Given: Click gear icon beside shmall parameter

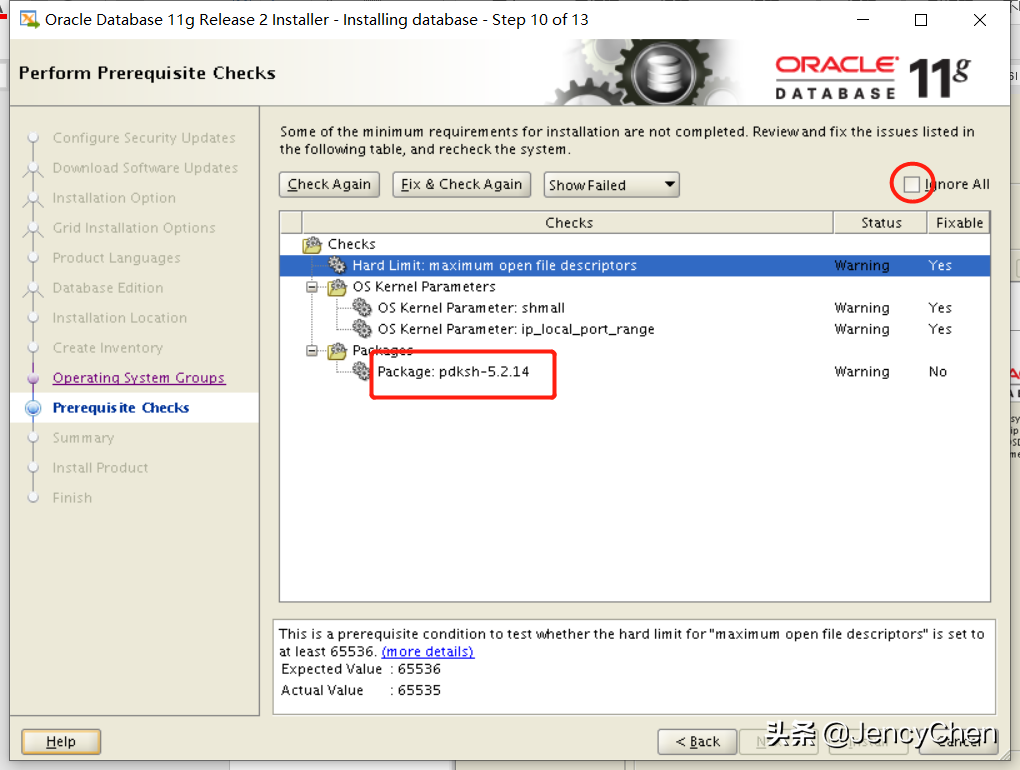Looking at the screenshot, I should 362,308.
